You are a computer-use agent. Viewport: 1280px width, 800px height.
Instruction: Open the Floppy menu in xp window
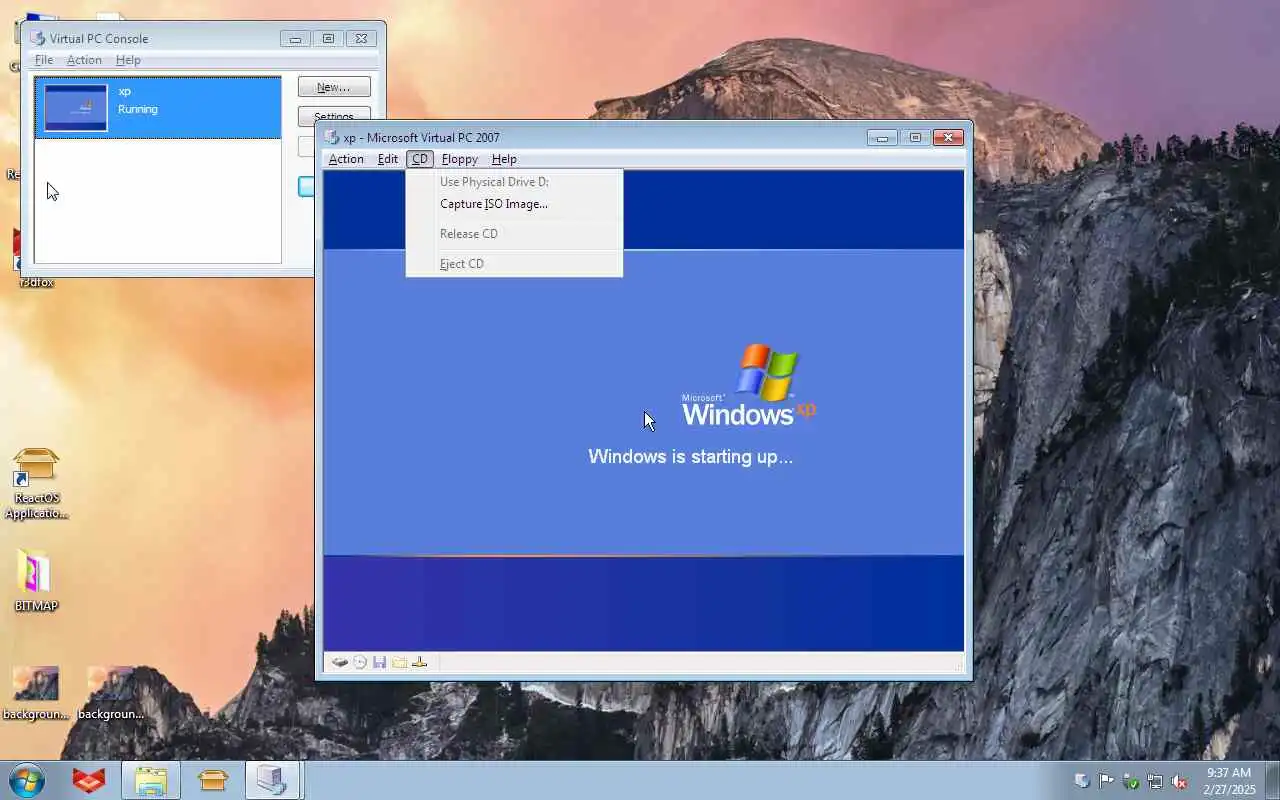pos(460,159)
